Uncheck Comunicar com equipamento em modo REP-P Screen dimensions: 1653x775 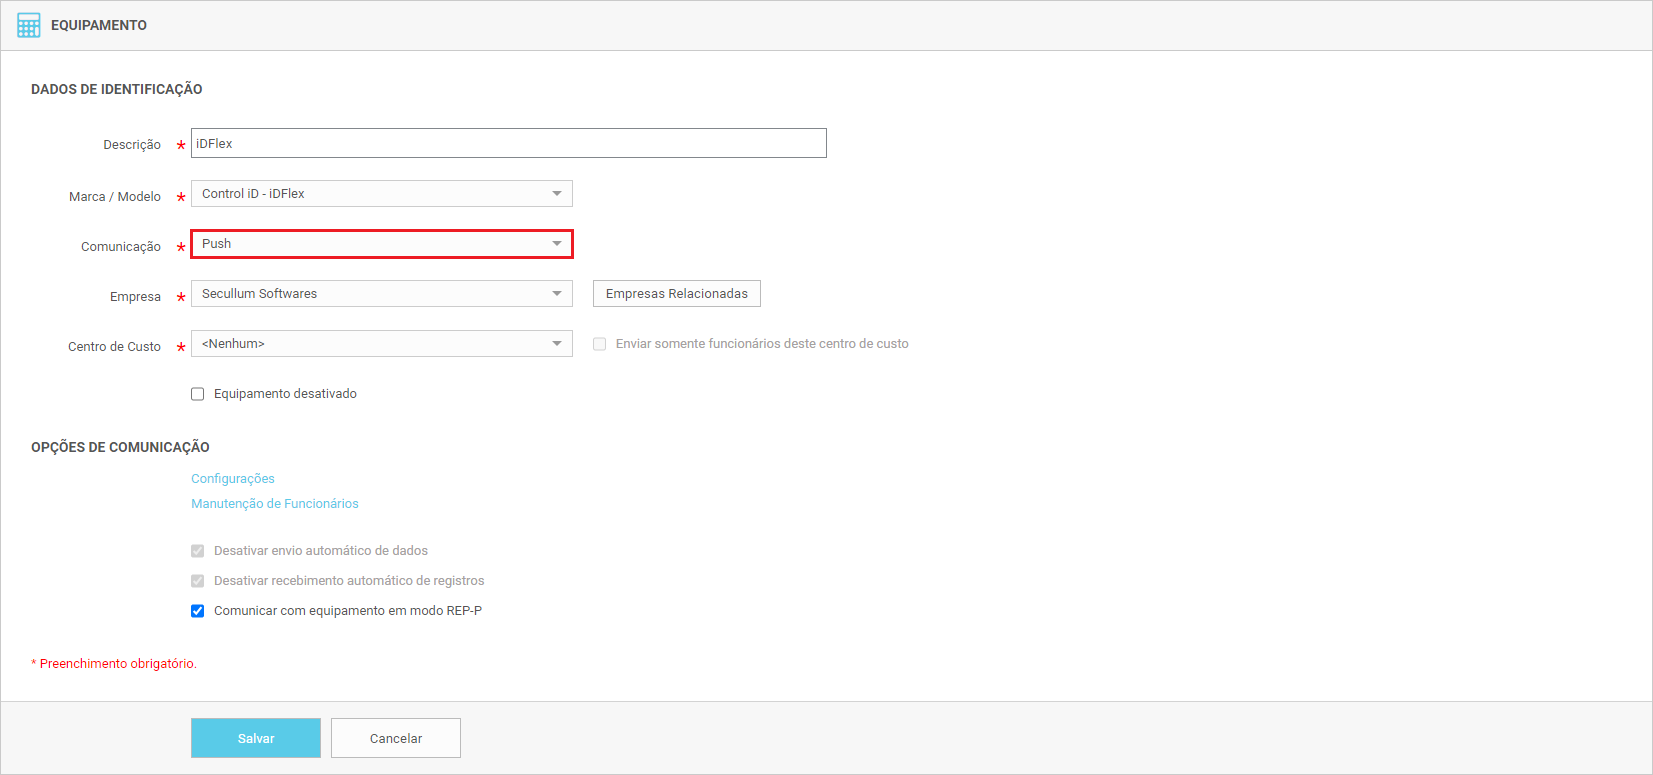[198, 611]
